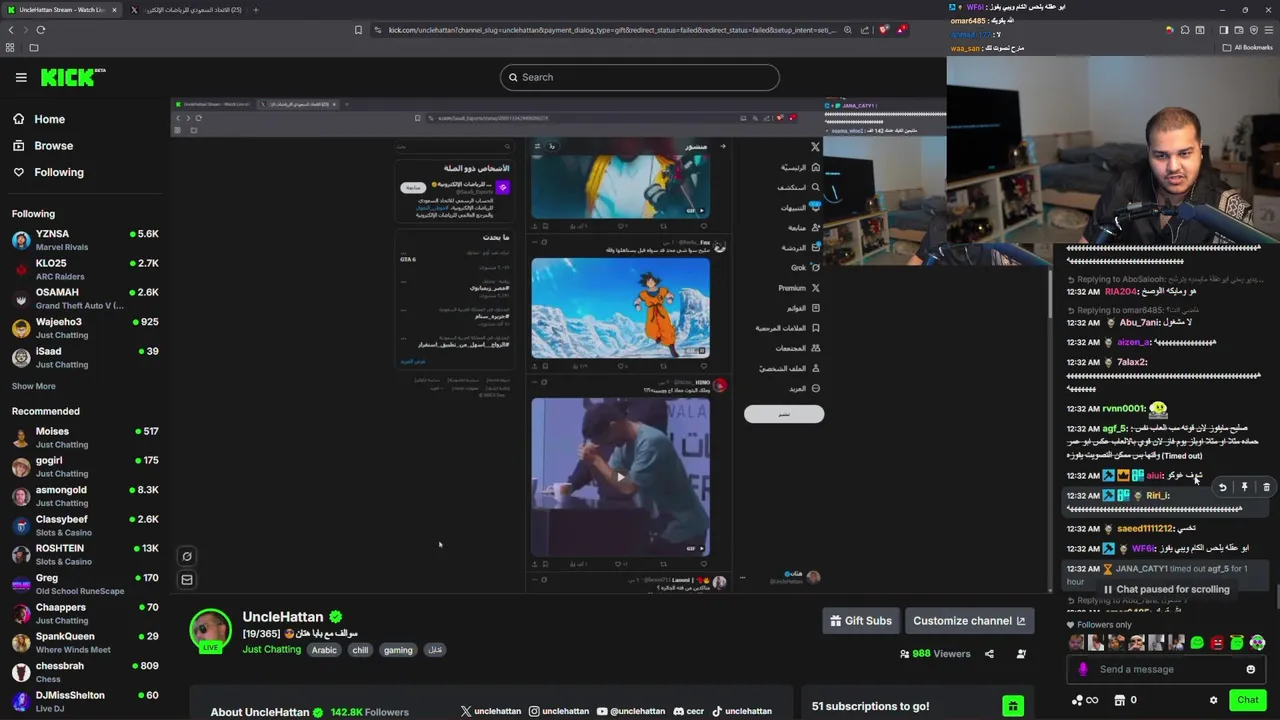1280x720 pixels.
Task: Focus the Kick search field
Action: 640,77
